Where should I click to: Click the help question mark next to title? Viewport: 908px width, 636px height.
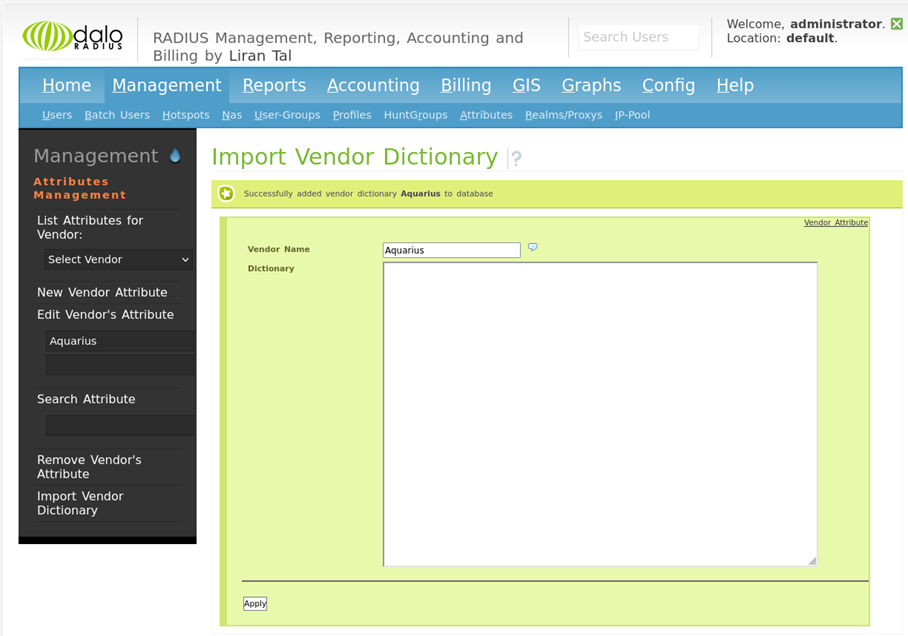pyautogui.click(x=517, y=158)
